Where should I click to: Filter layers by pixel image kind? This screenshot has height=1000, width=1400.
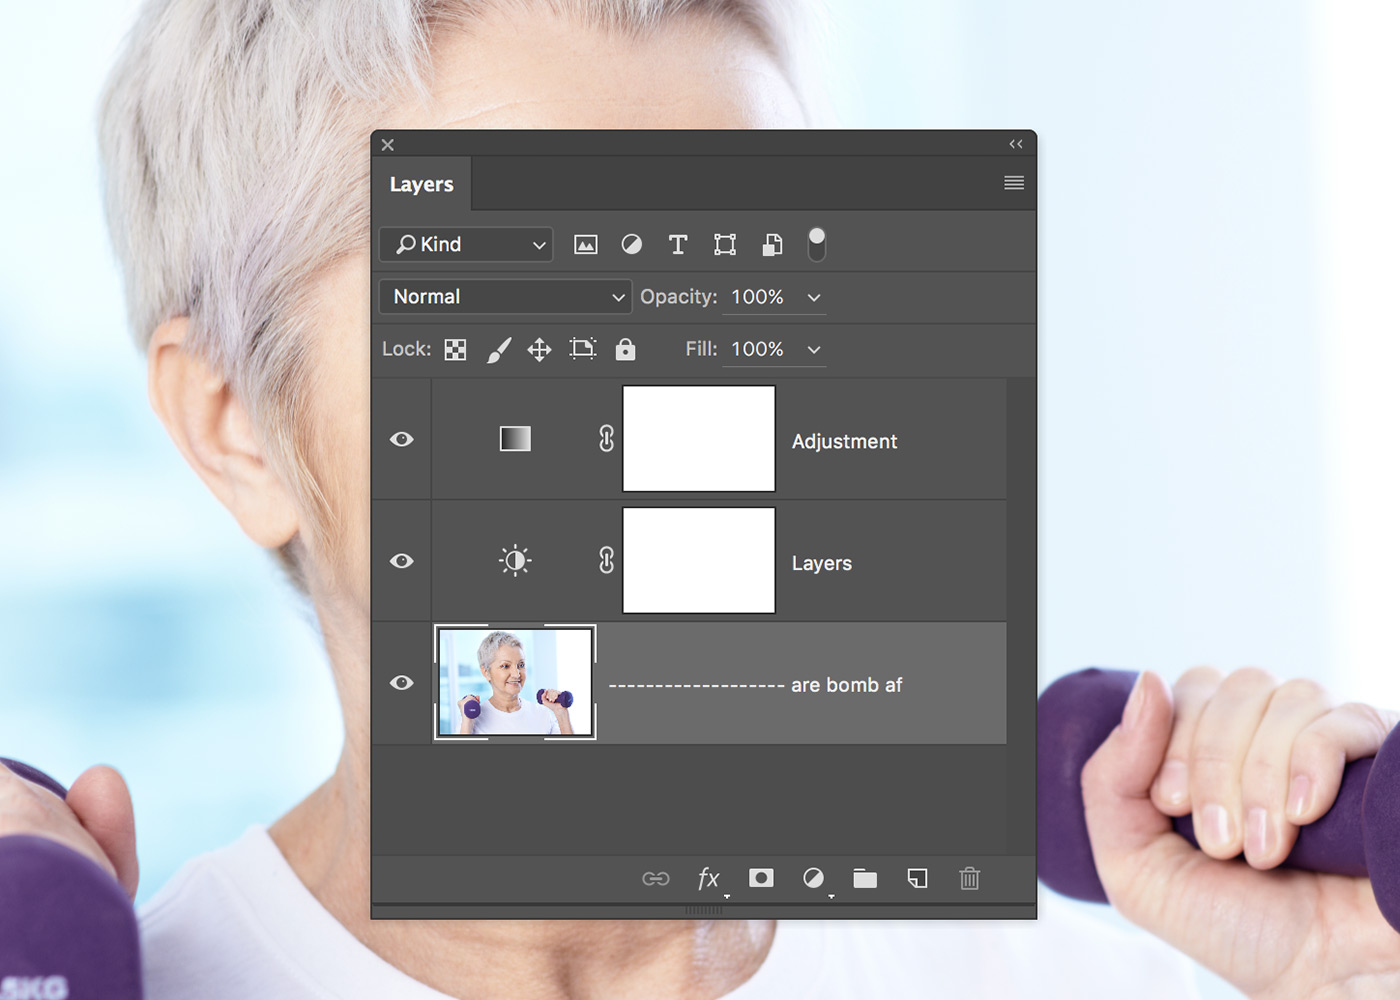click(x=586, y=245)
